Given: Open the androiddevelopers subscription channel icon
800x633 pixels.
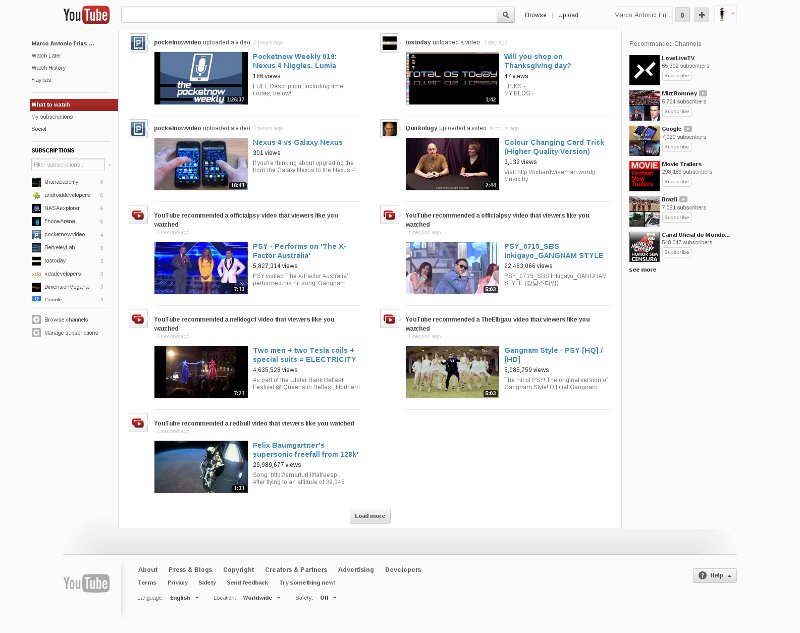Looking at the screenshot, I should (36, 195).
